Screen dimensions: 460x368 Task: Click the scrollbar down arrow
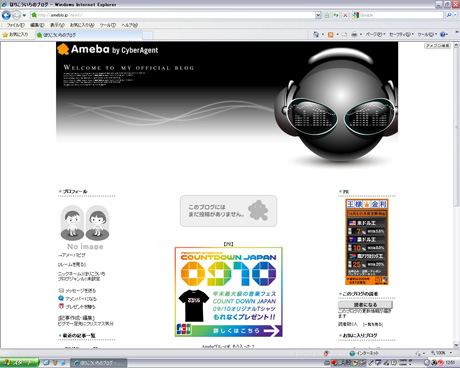[x=456, y=345]
